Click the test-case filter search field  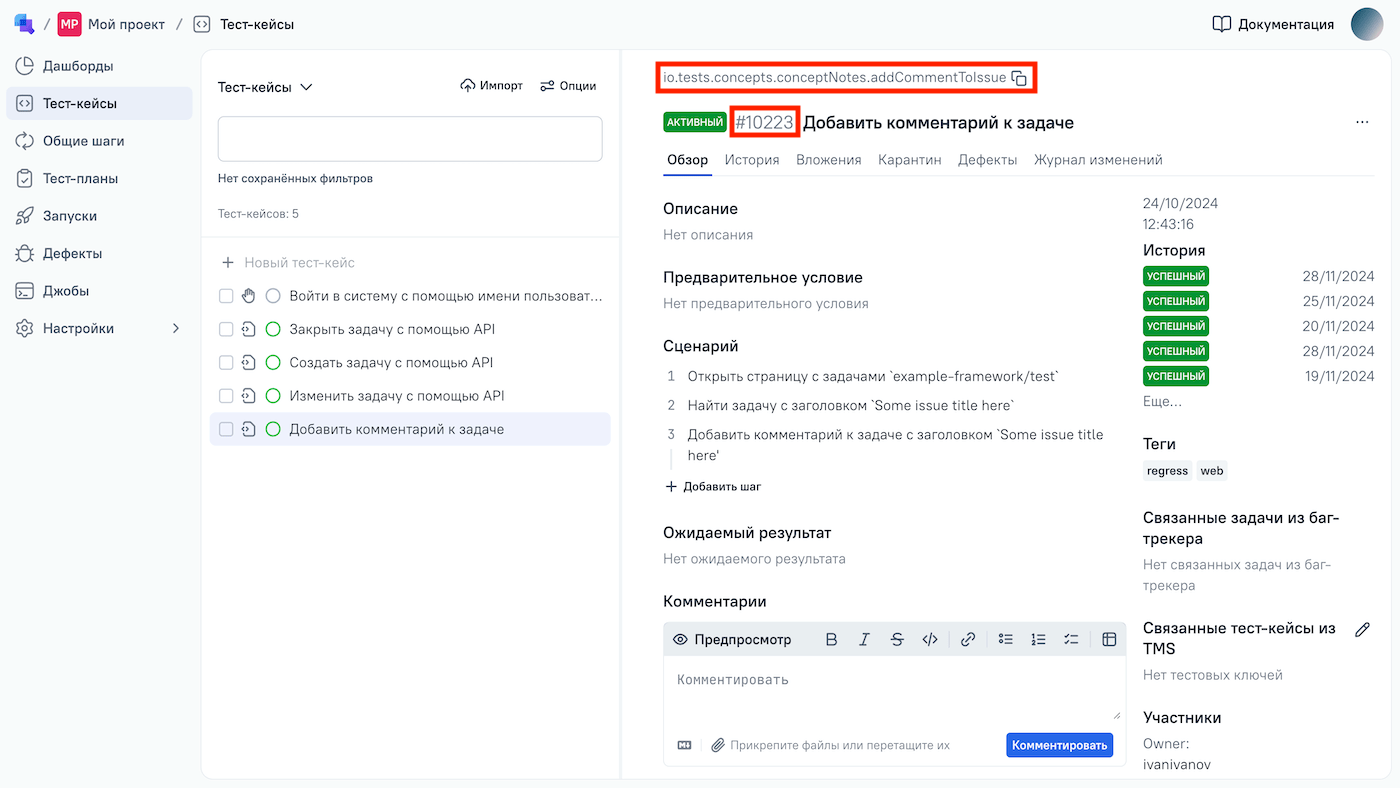[410, 139]
